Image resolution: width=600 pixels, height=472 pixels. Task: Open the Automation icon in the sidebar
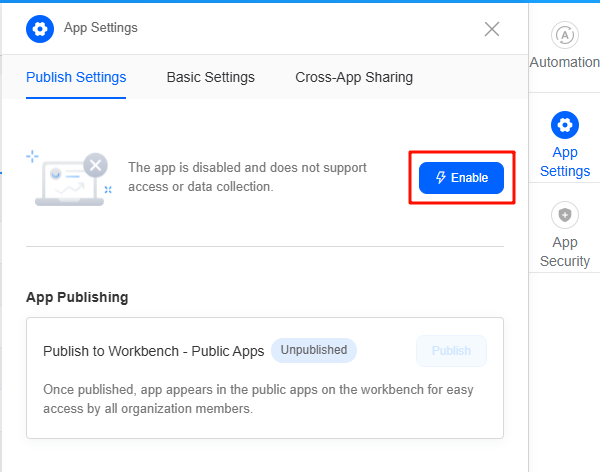[x=565, y=35]
